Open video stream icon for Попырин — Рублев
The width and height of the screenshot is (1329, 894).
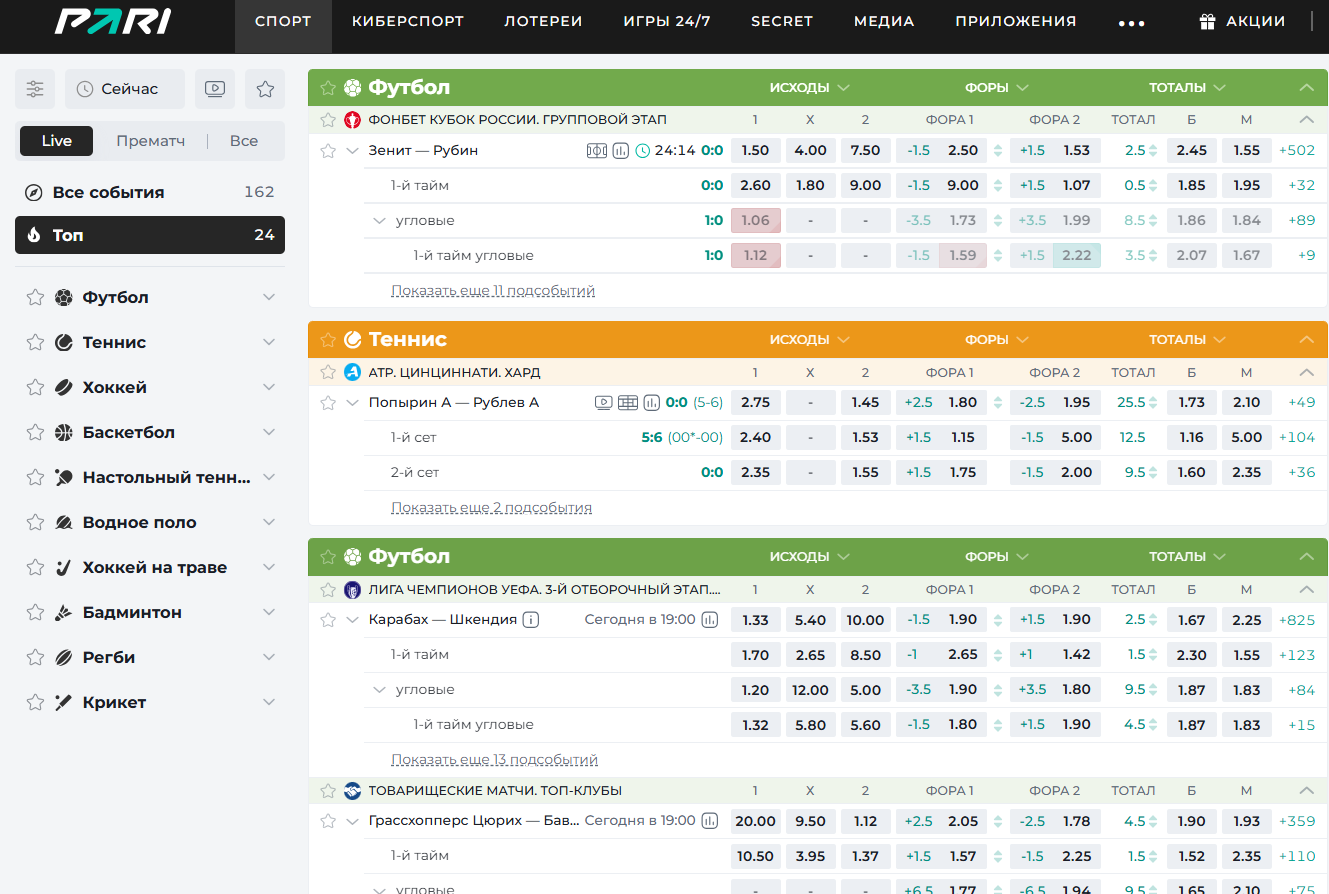coord(604,403)
